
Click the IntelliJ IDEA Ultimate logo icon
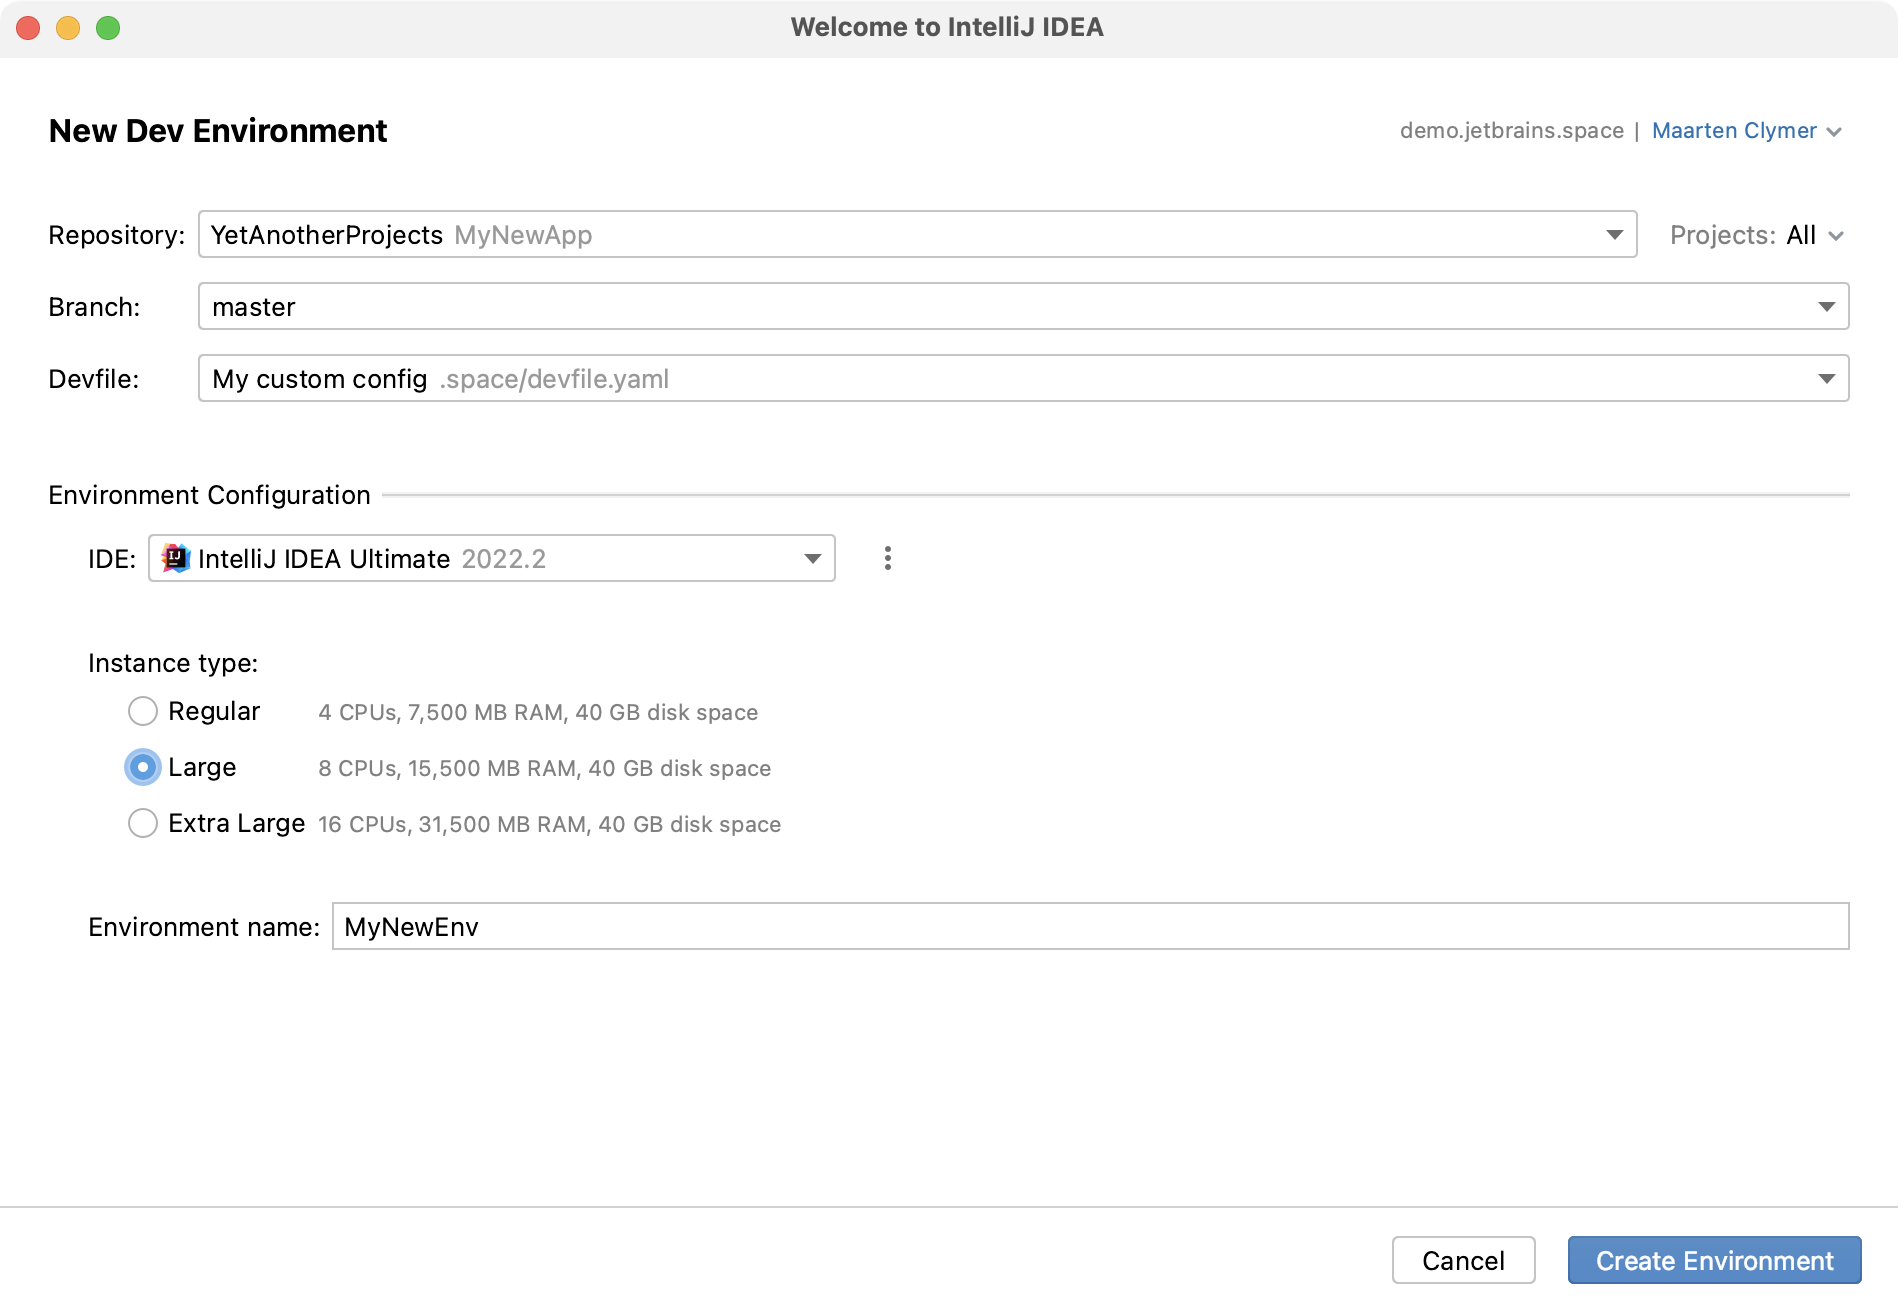(176, 558)
